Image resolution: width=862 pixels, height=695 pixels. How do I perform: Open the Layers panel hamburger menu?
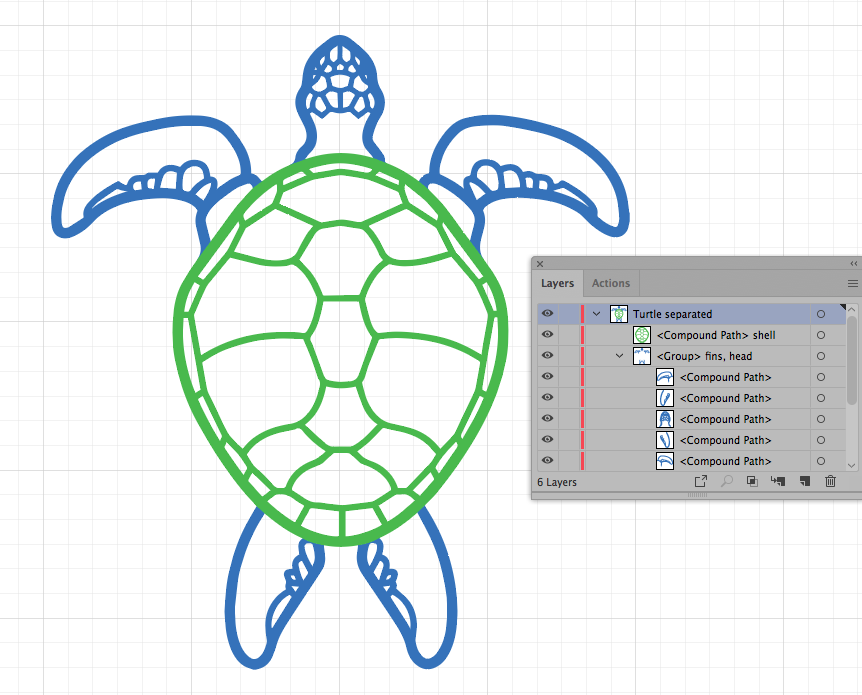coord(852,284)
